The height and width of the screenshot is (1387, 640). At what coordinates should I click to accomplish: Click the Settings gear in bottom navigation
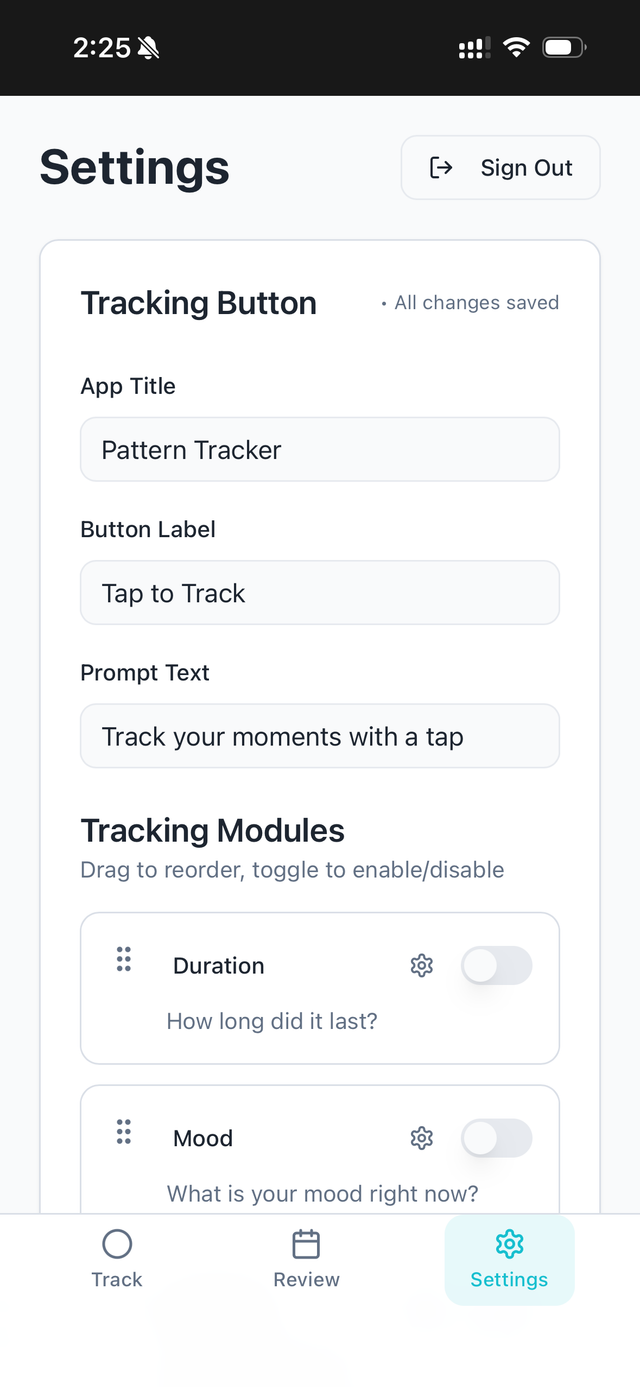pyautogui.click(x=509, y=1243)
